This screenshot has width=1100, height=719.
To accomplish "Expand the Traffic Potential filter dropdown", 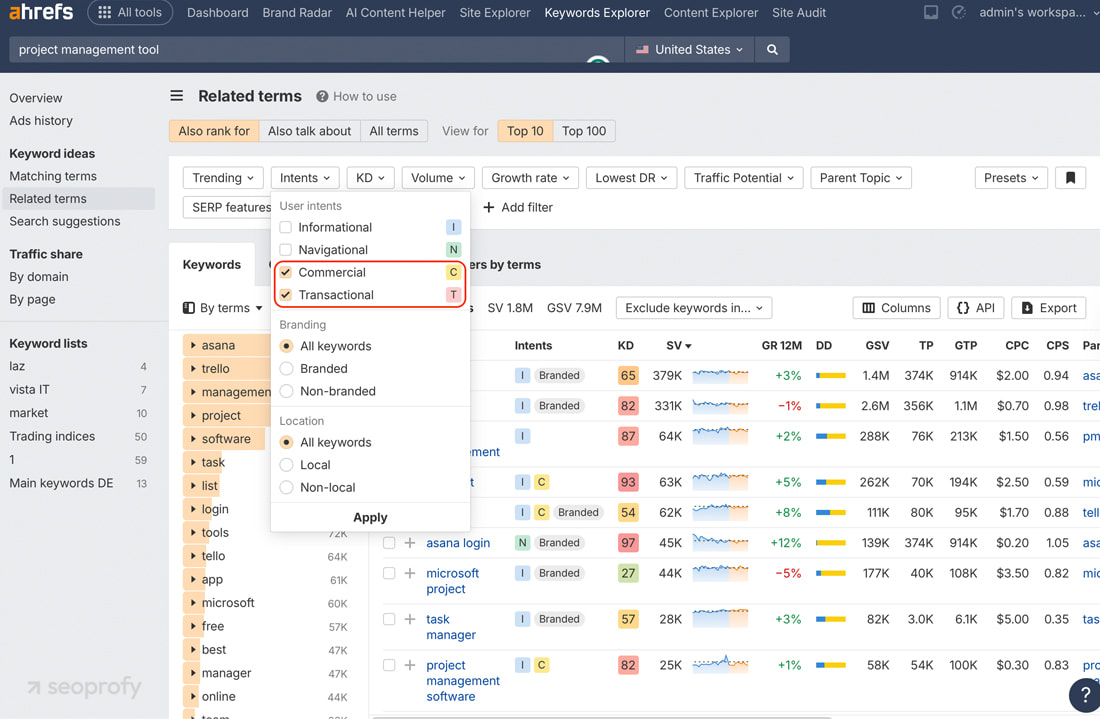I will pyautogui.click(x=743, y=178).
